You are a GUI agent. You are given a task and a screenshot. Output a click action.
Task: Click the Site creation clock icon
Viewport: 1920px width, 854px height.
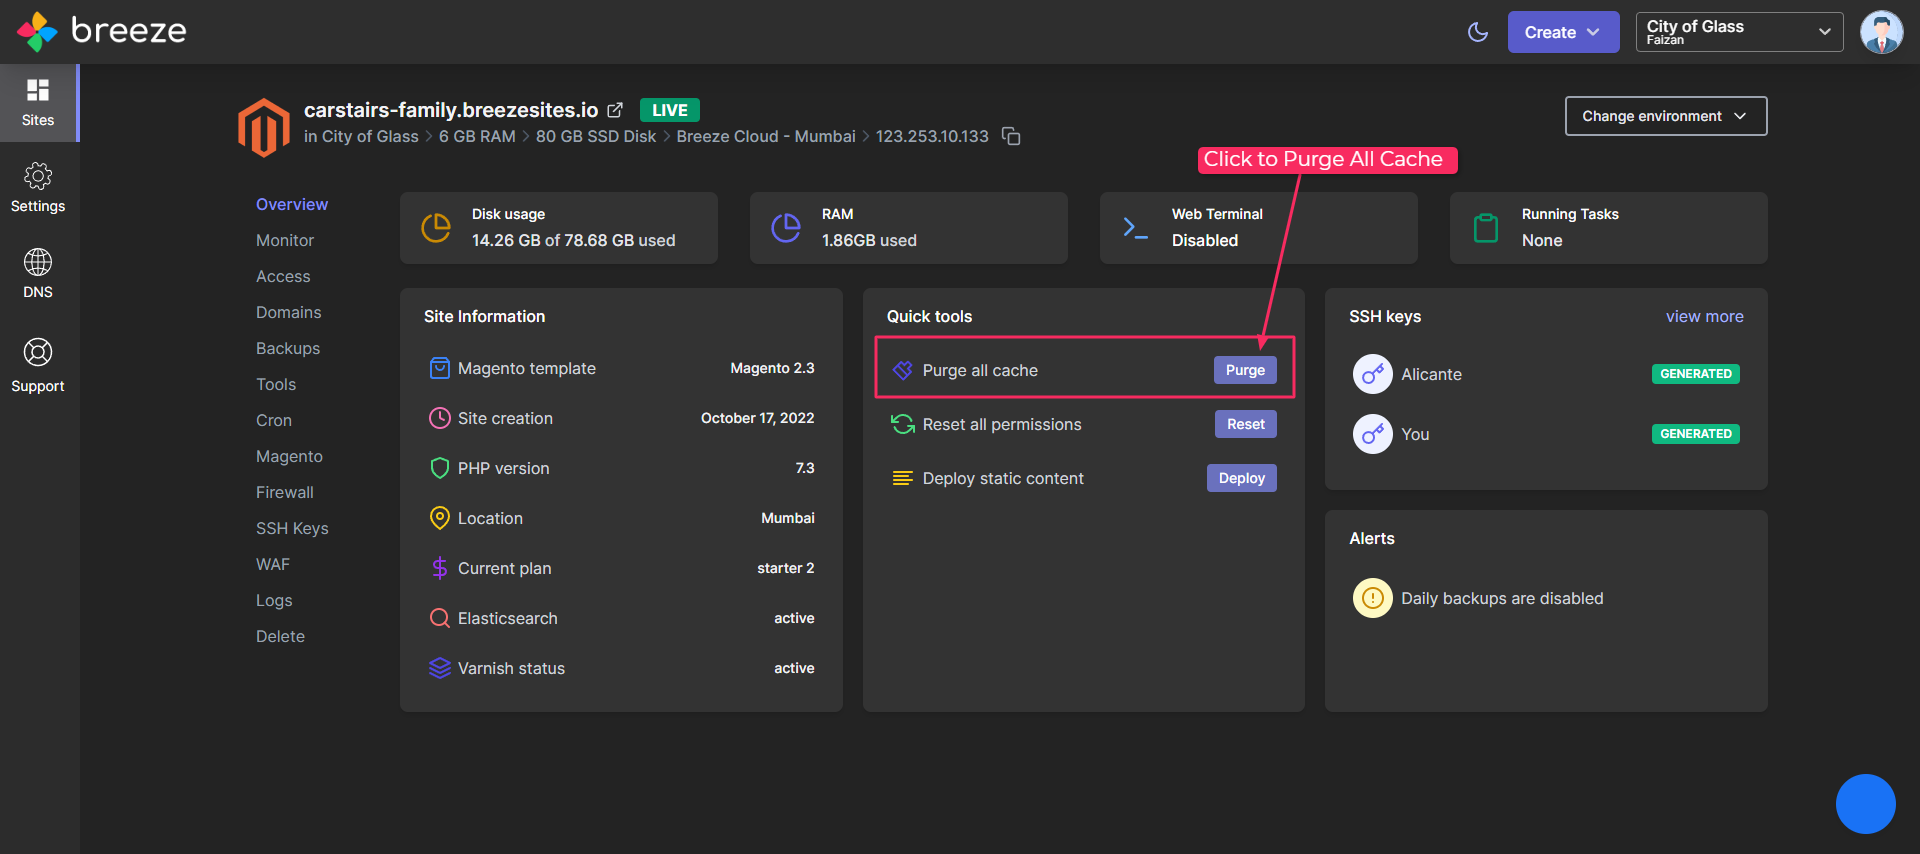pos(439,418)
